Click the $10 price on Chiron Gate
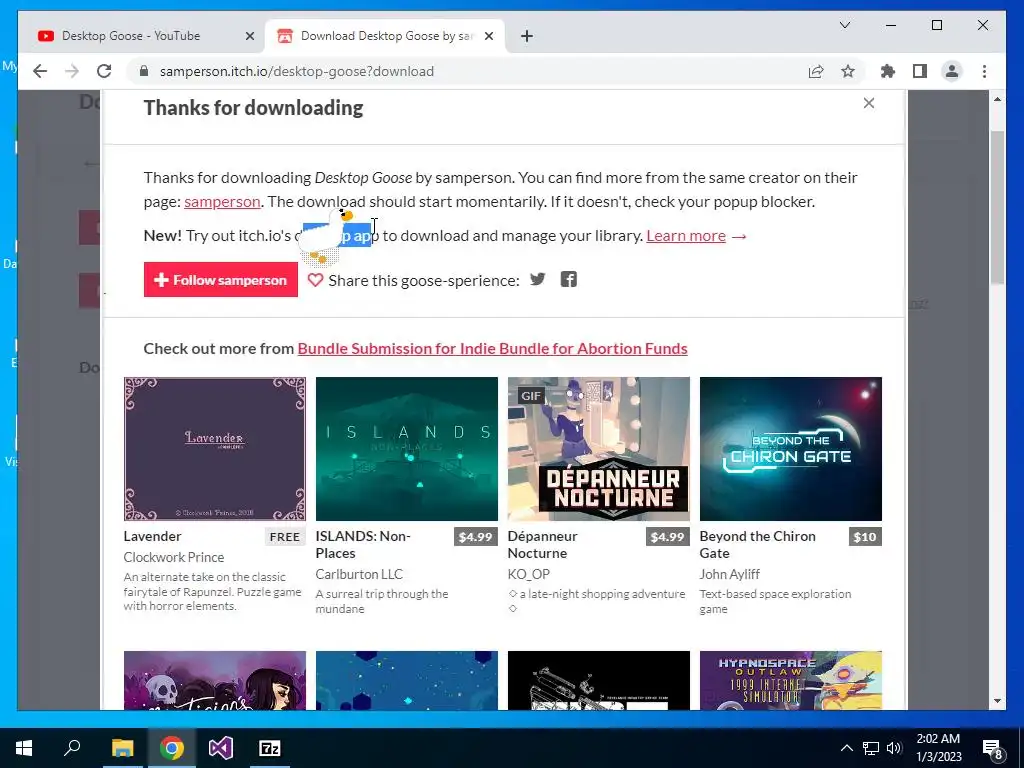 click(x=865, y=537)
